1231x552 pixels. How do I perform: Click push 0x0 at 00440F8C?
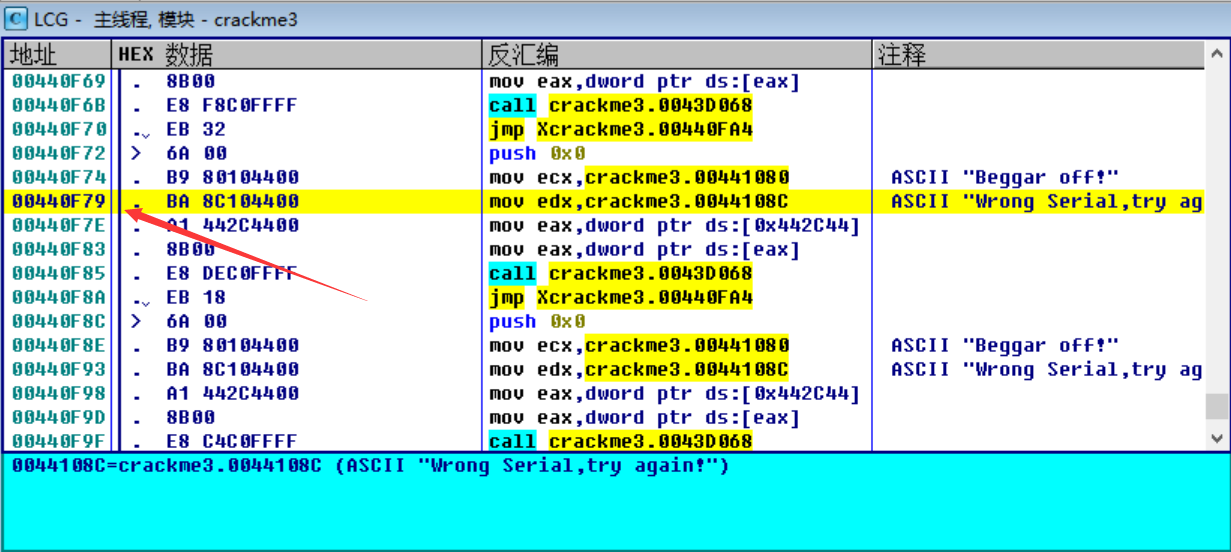(537, 321)
